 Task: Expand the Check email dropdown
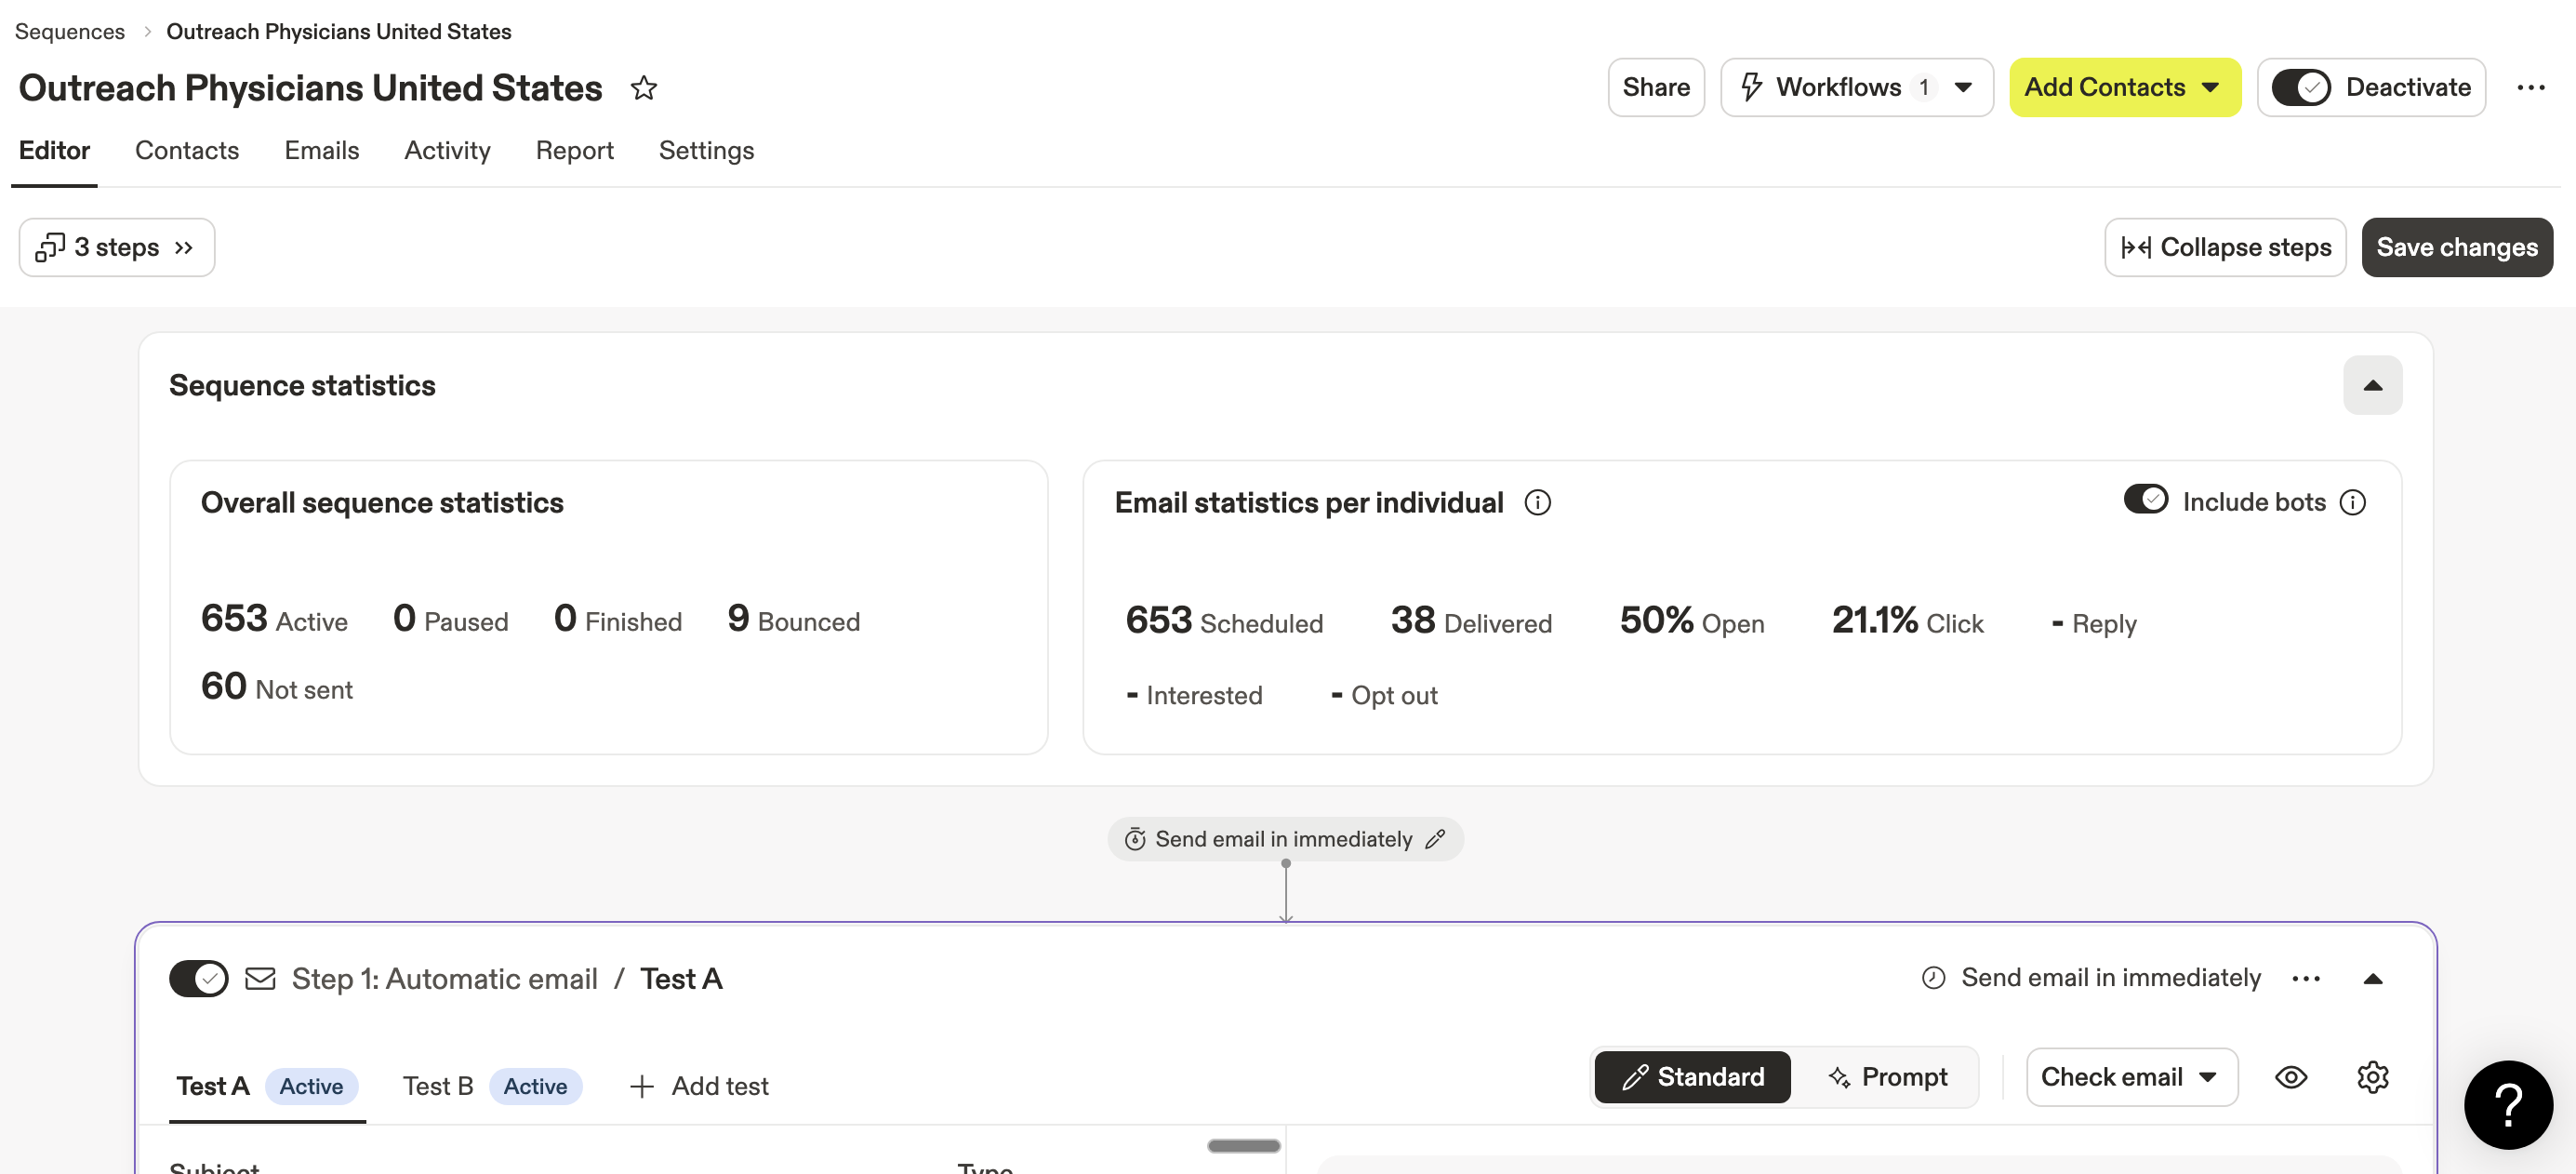[x=2131, y=1077]
